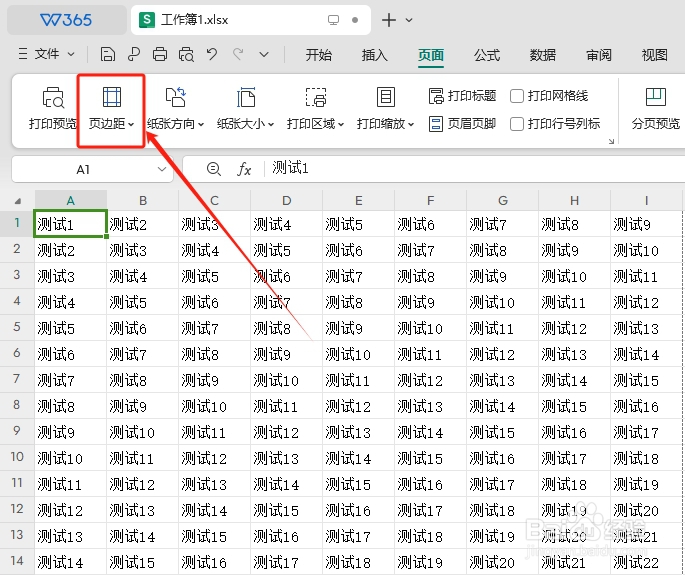The image size is (685, 575).
Task: Expand the 打印区域 dropdown arrow
Action: coord(341,125)
